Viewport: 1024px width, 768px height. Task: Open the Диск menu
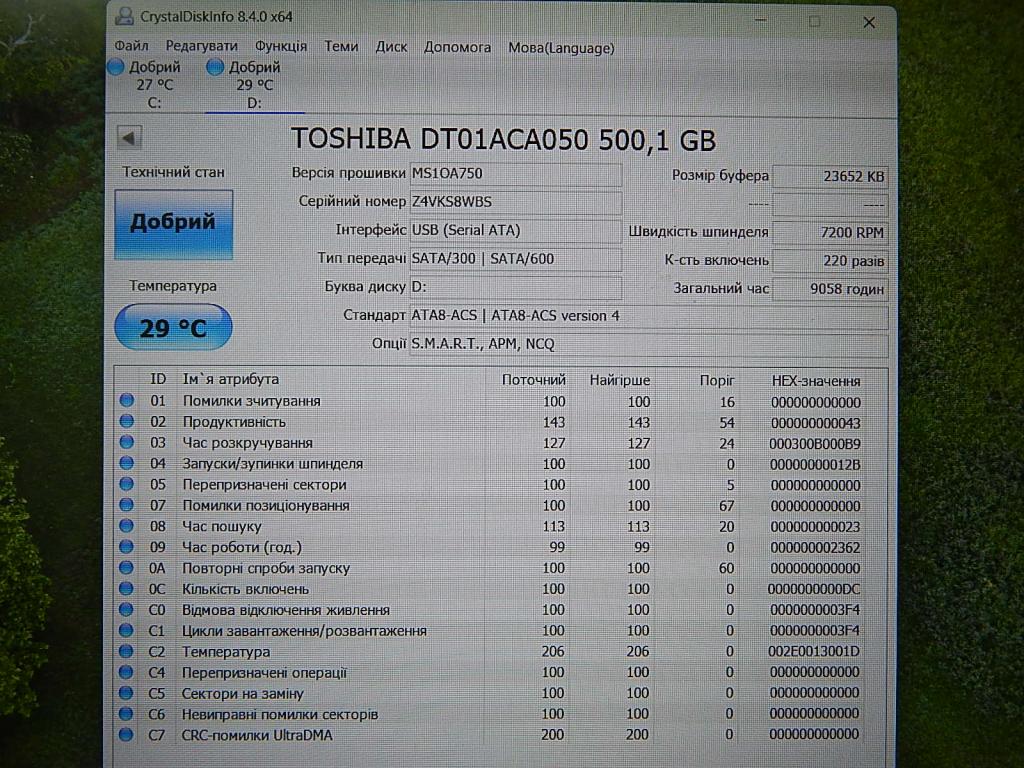pos(391,47)
